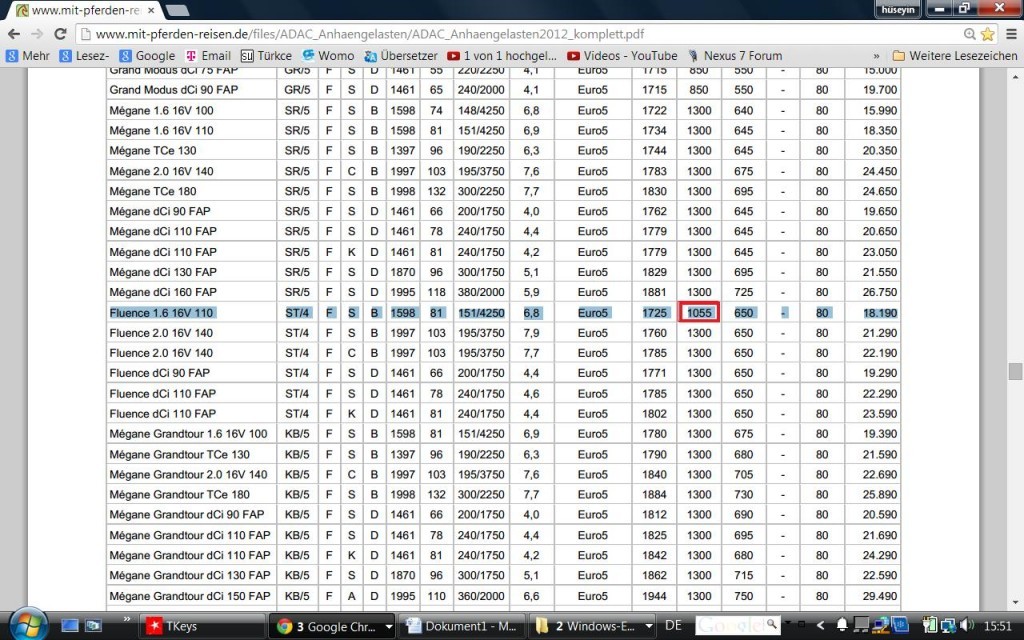The height and width of the screenshot is (640, 1024).
Task: Bookmark this page with the star icon
Action: point(986,34)
